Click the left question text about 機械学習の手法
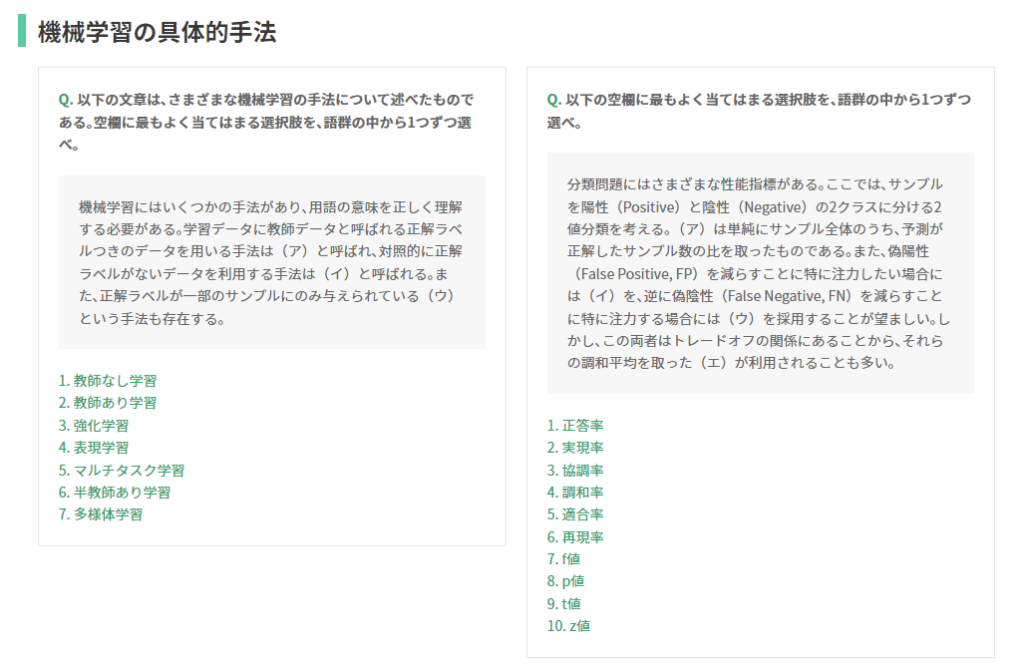 266,122
